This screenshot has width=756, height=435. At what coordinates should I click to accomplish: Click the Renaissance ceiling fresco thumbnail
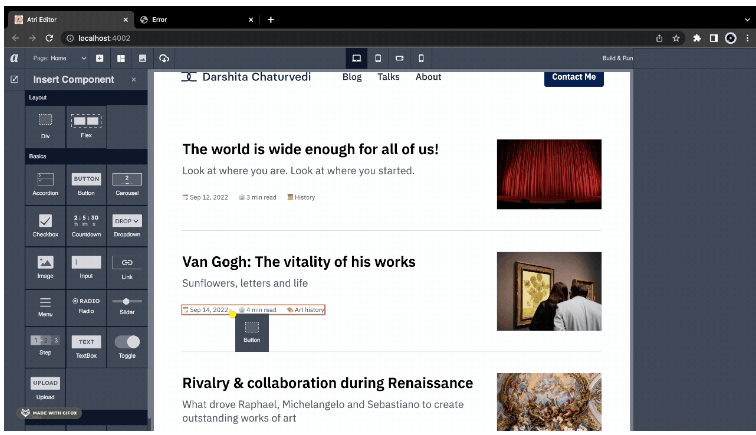coord(549,402)
